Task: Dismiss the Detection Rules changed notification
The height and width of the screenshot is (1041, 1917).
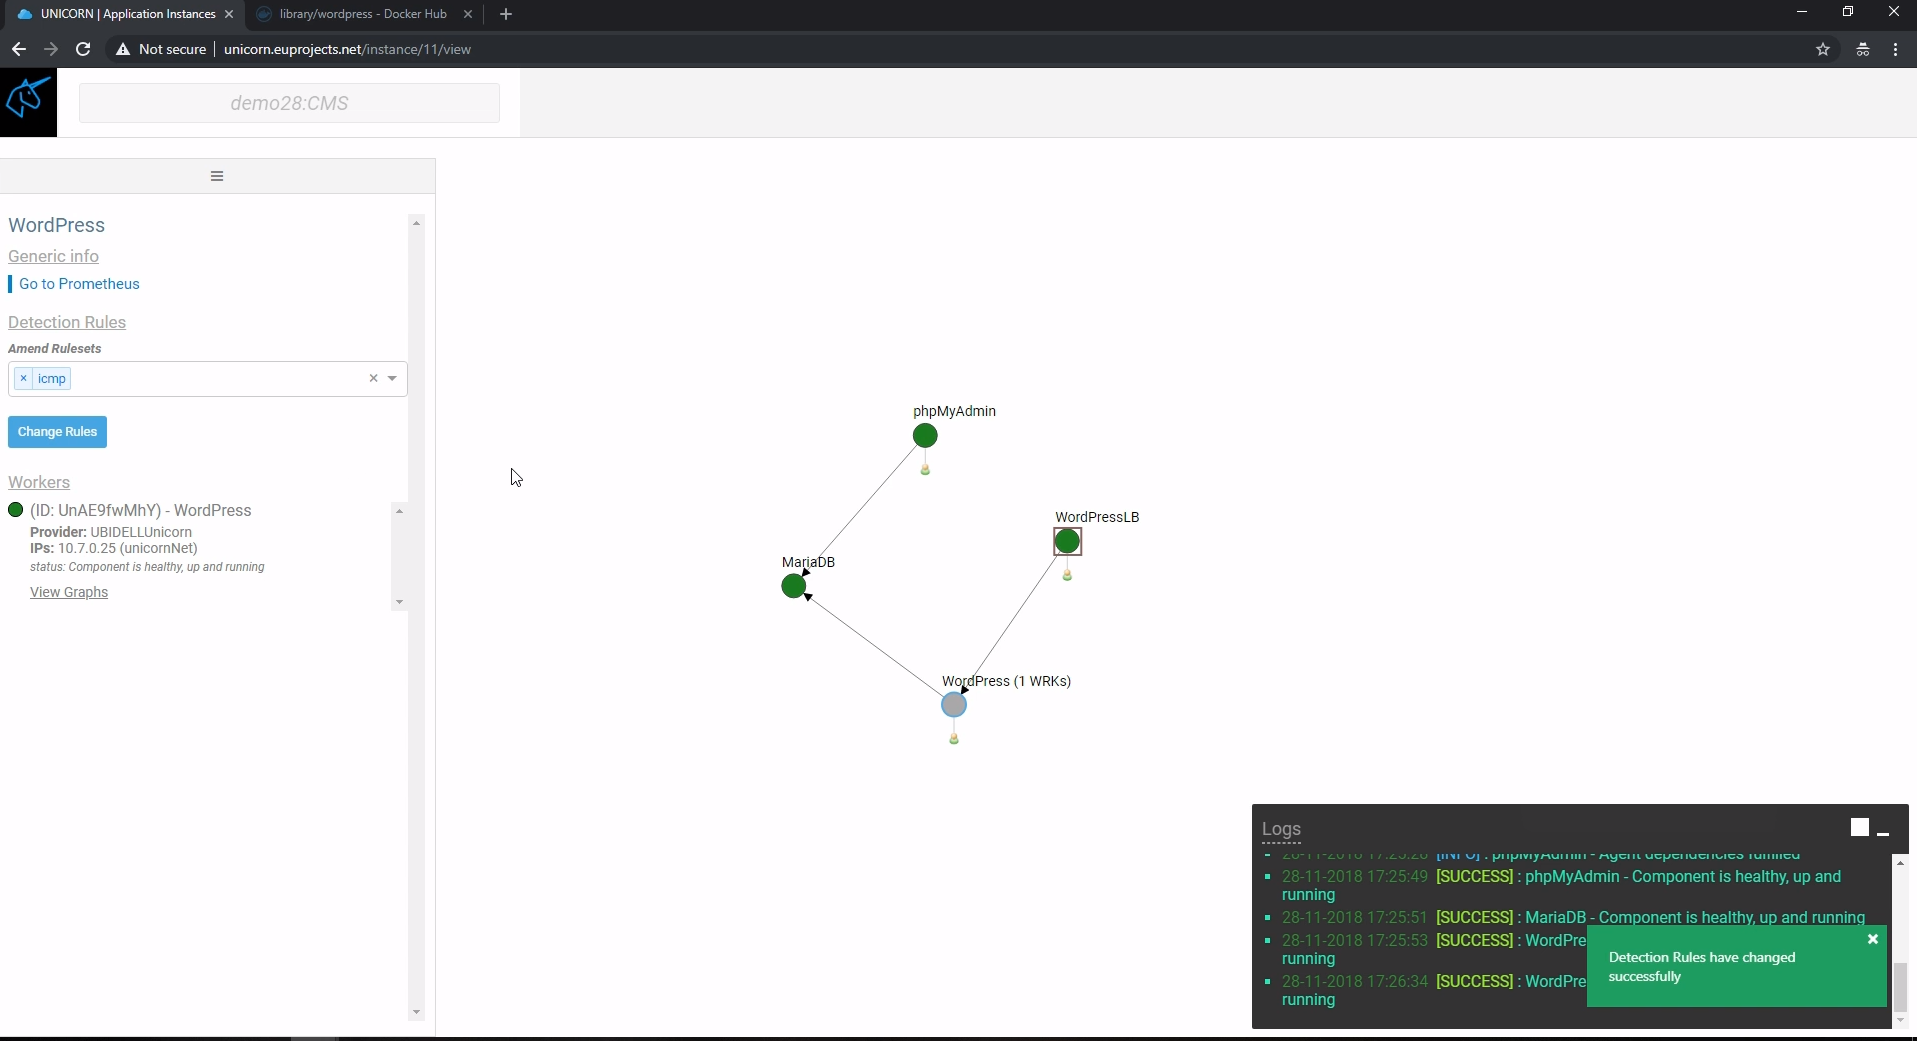Action: tap(1873, 939)
